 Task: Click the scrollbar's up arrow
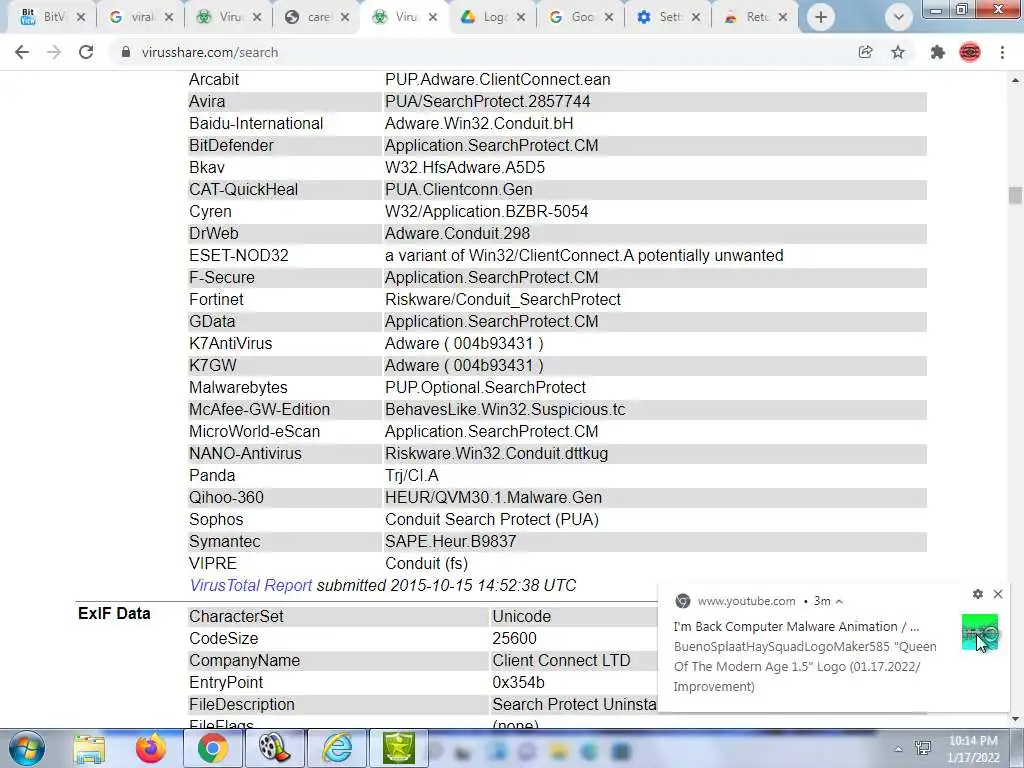coord(1015,80)
